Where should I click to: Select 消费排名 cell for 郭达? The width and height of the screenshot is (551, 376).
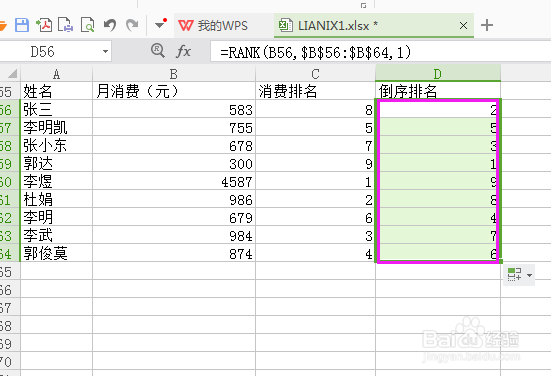coord(315,163)
